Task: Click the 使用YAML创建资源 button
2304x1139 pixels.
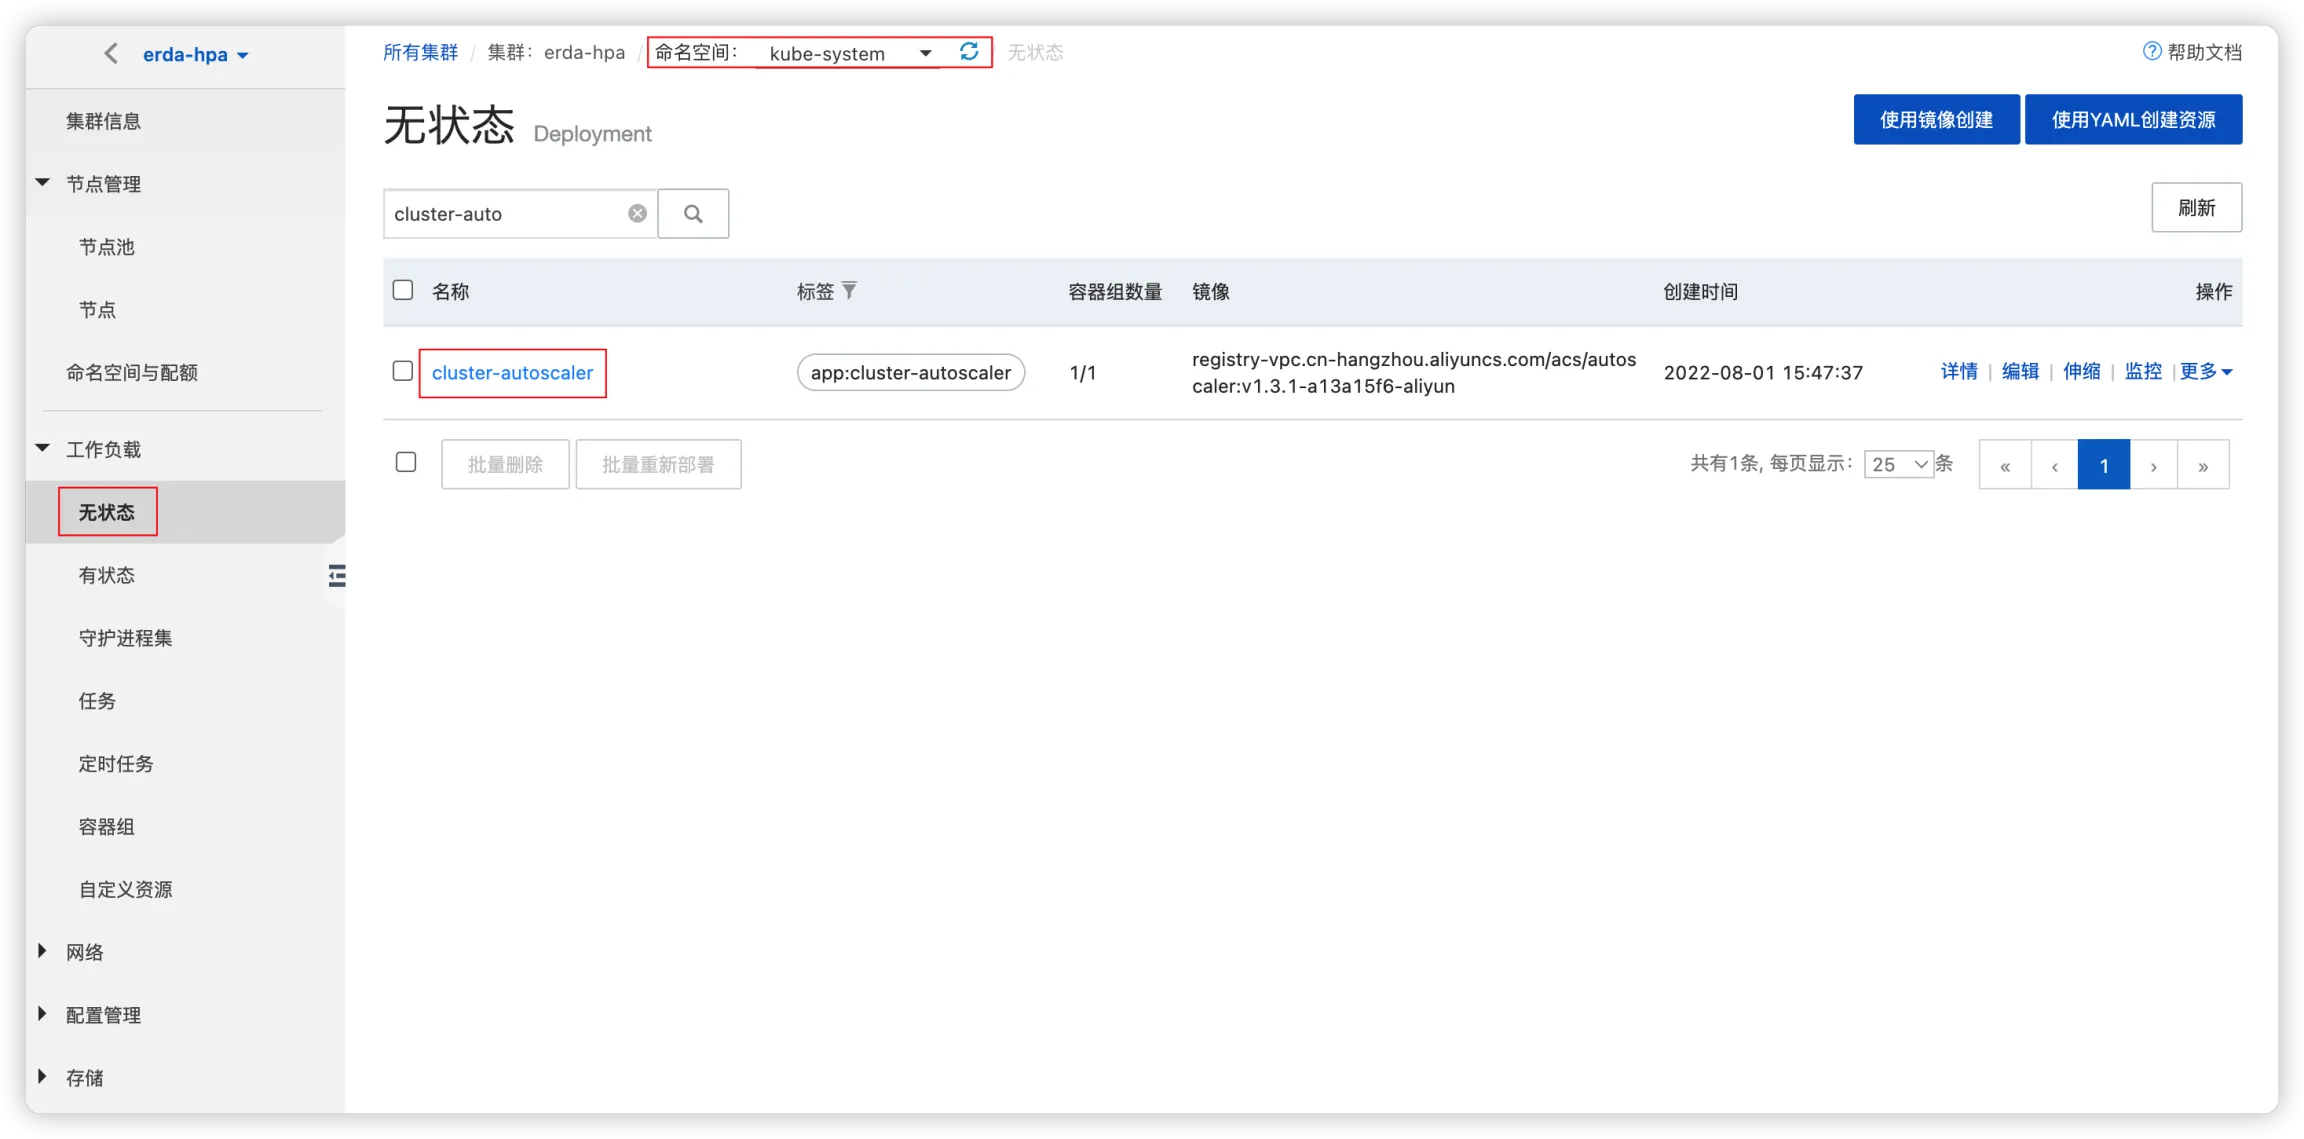Action: click(x=2133, y=120)
